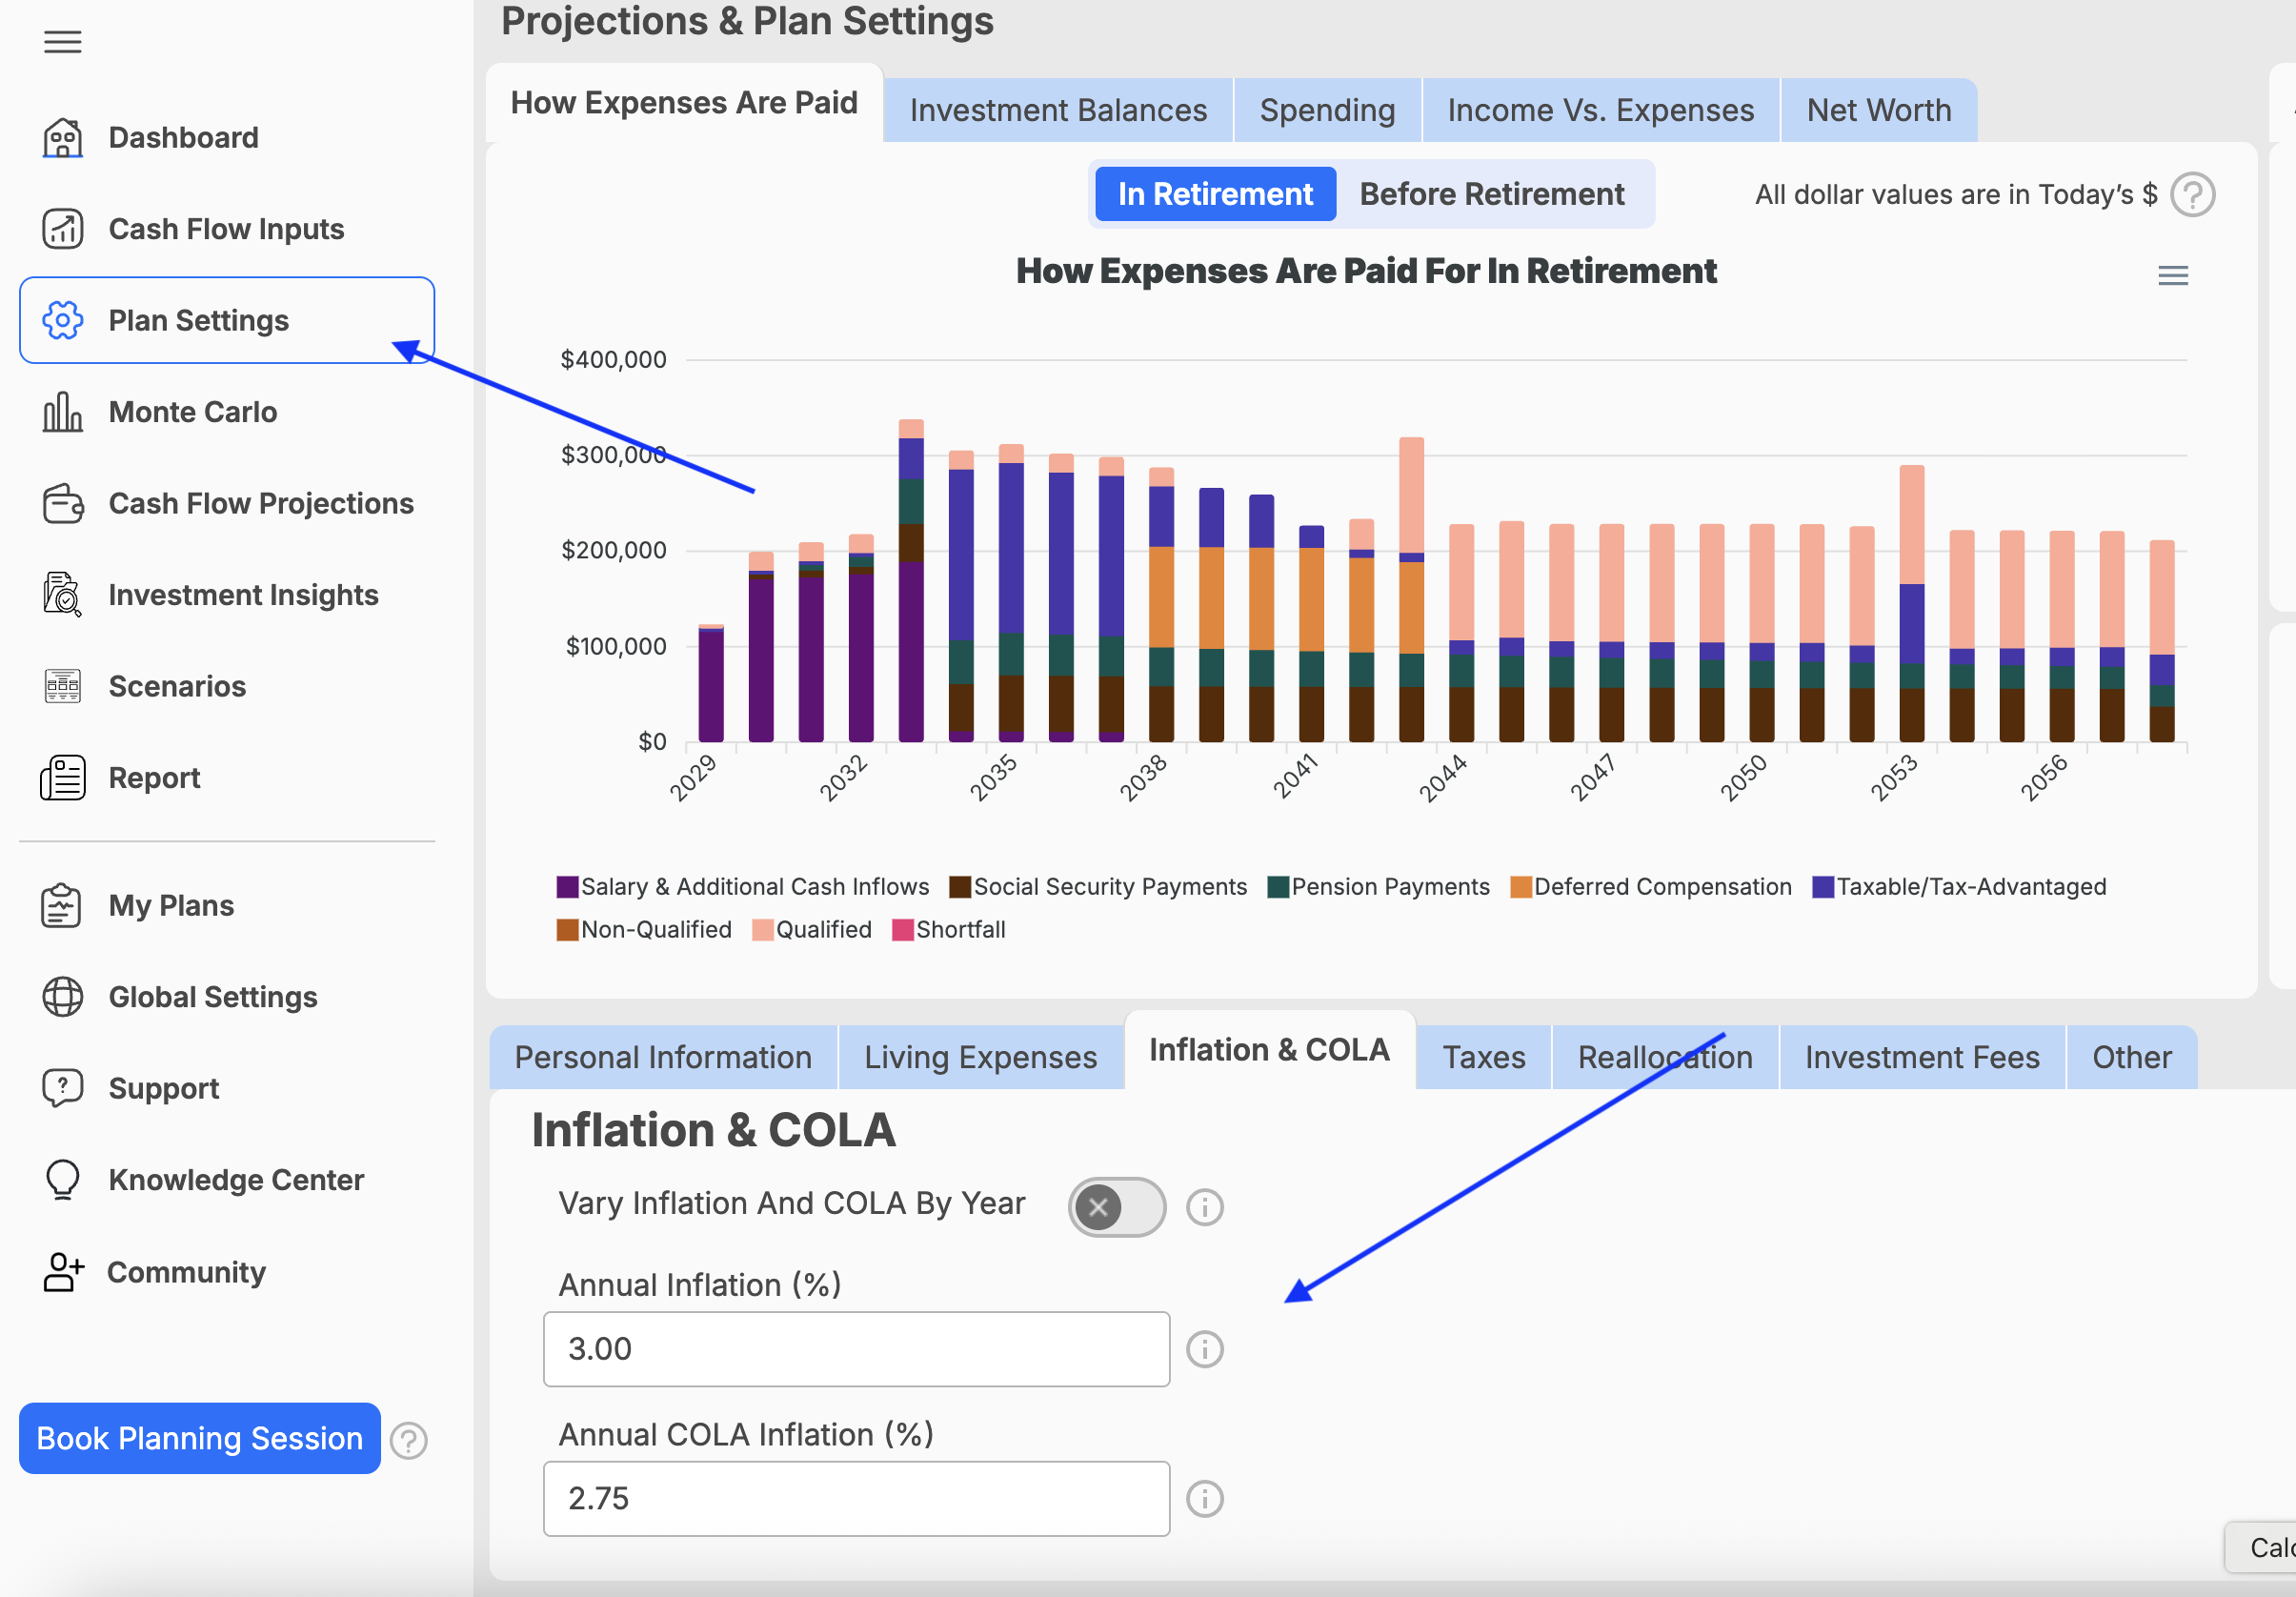
Task: Open the sidebar hamburger menu
Action: pyautogui.click(x=62, y=42)
